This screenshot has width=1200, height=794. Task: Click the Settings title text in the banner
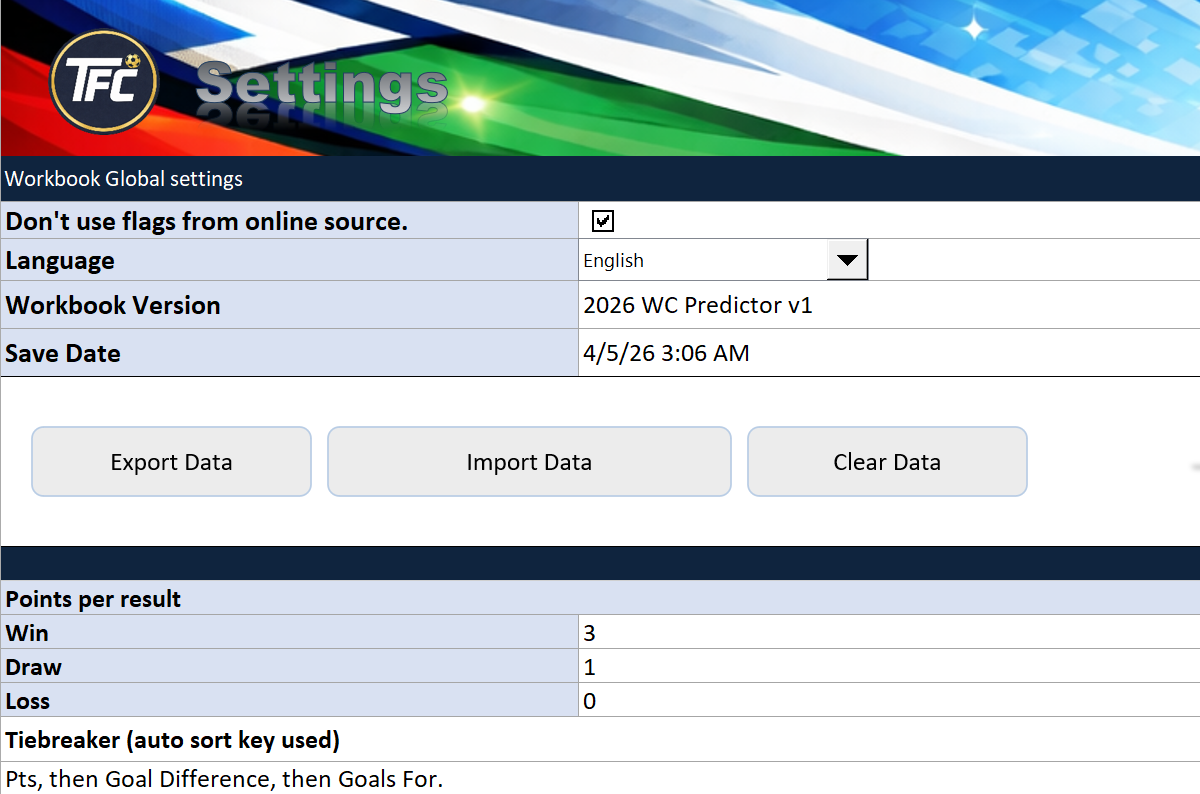(x=320, y=88)
